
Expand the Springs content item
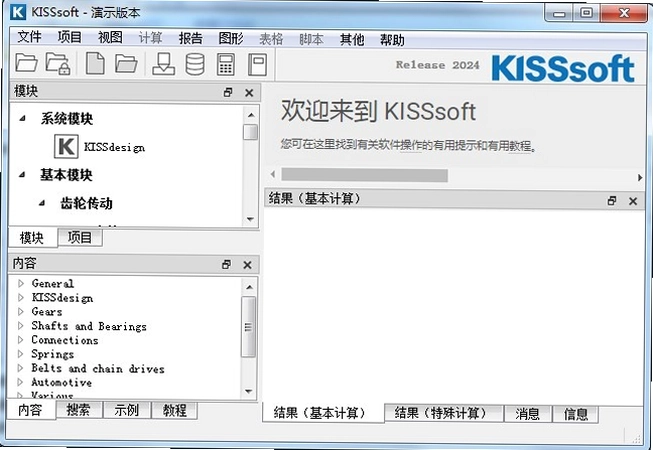click(x=21, y=354)
